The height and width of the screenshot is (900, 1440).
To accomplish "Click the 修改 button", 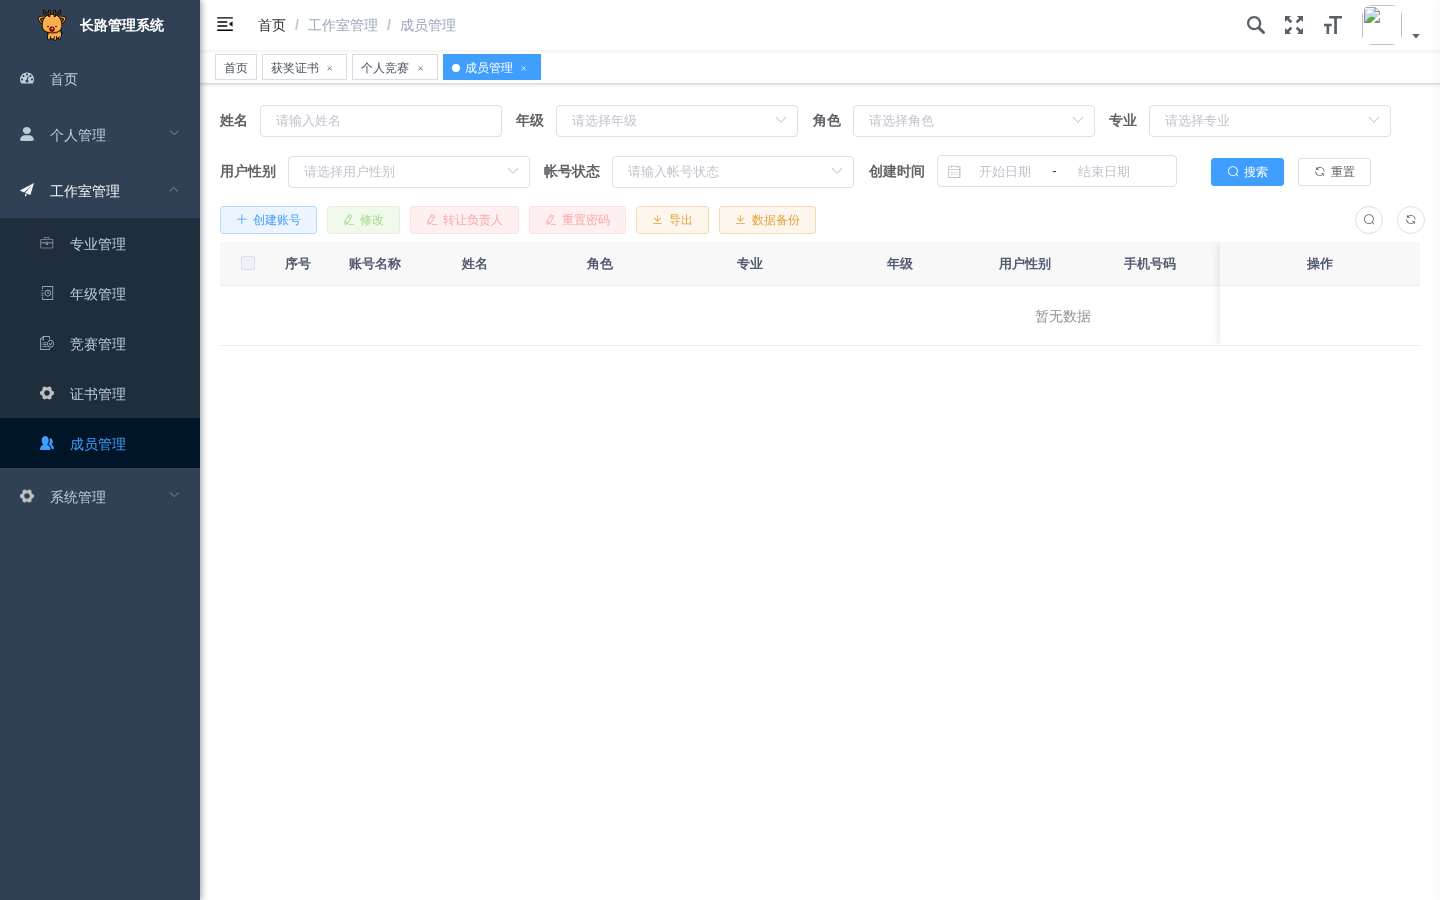I will click(363, 220).
